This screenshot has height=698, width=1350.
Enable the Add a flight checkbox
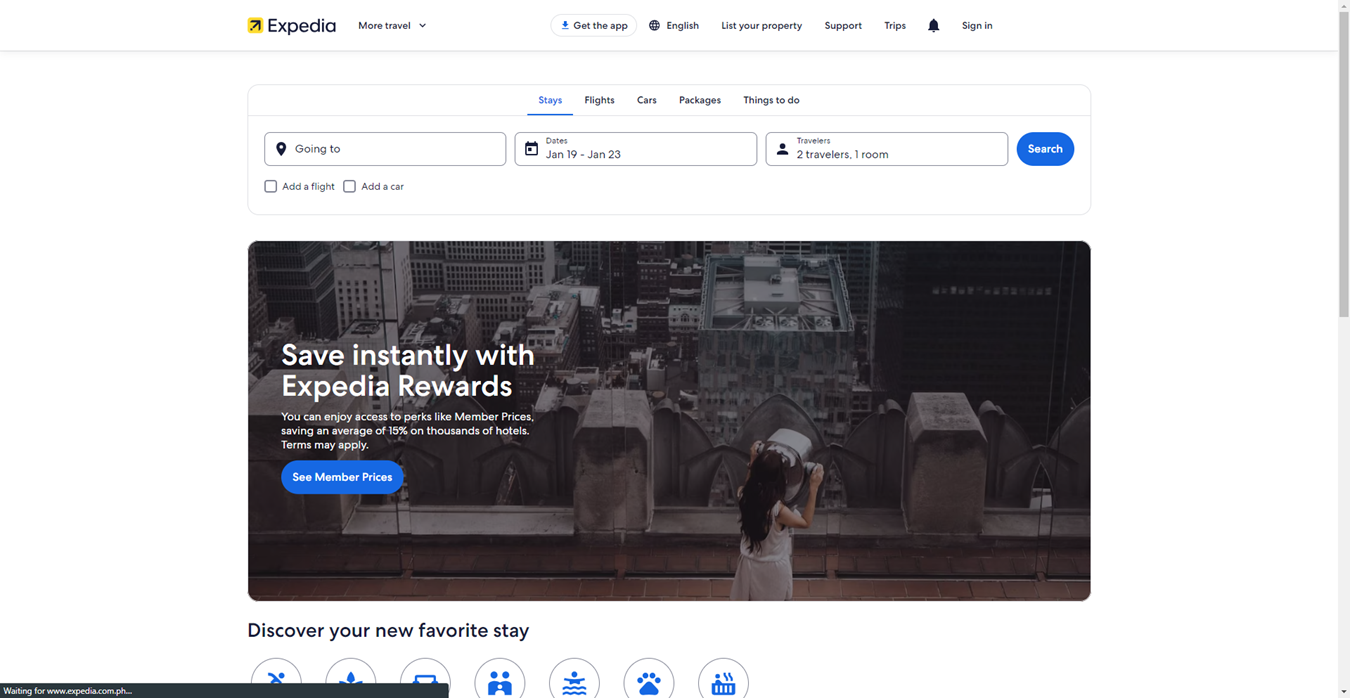click(270, 186)
